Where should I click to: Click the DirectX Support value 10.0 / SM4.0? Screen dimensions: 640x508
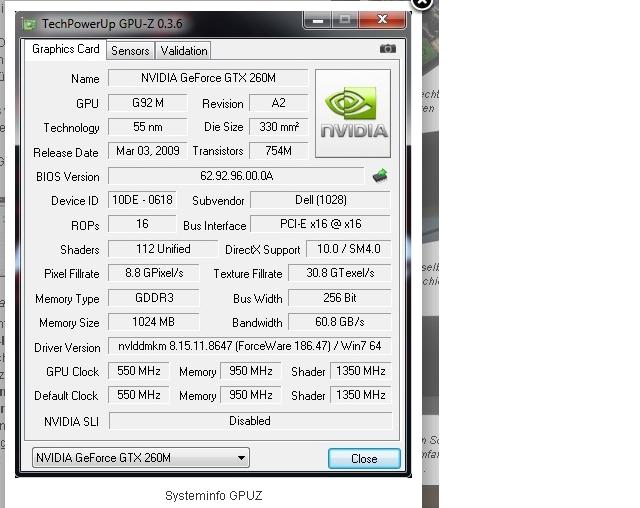(x=349, y=249)
